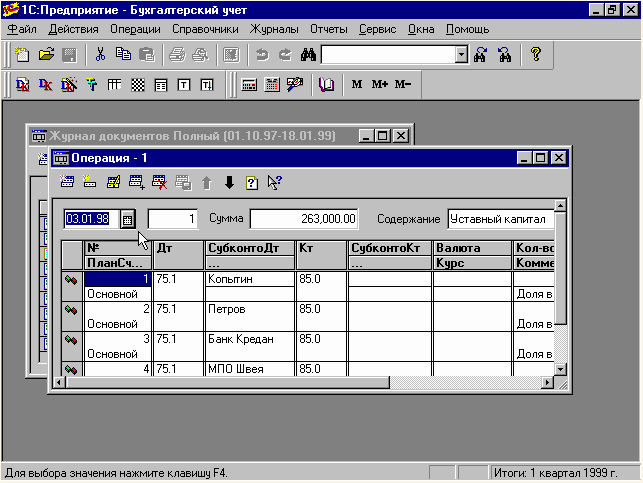Click the Валюта column header
The image size is (643, 483).
(472, 248)
